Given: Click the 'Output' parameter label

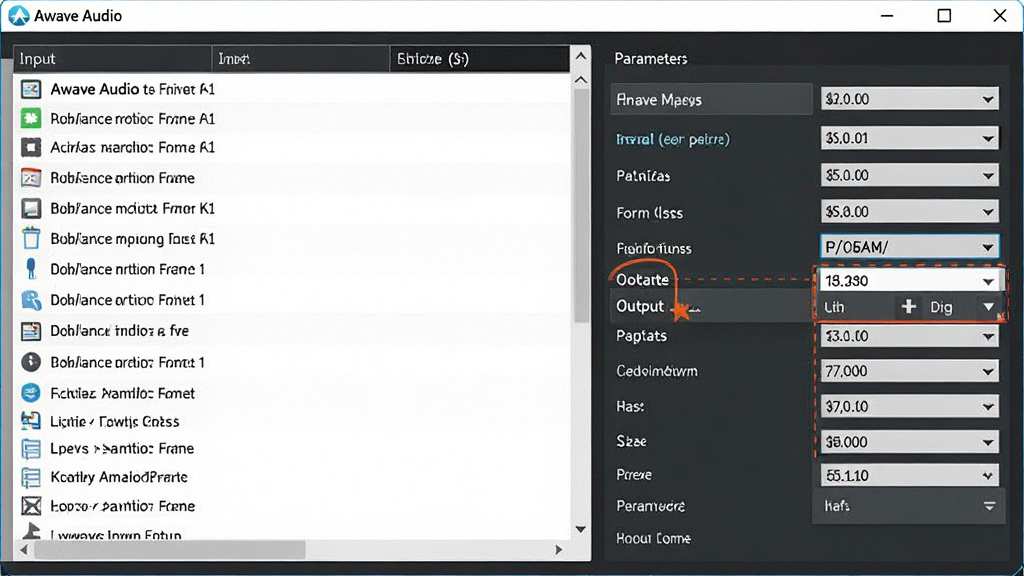Looking at the screenshot, I should tap(640, 306).
